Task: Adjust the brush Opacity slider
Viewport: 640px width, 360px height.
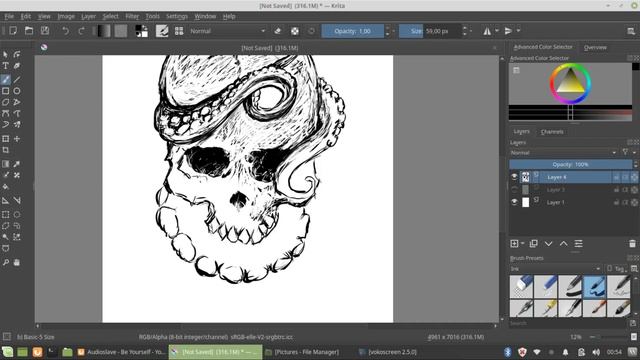Action: pyautogui.click(x=353, y=31)
